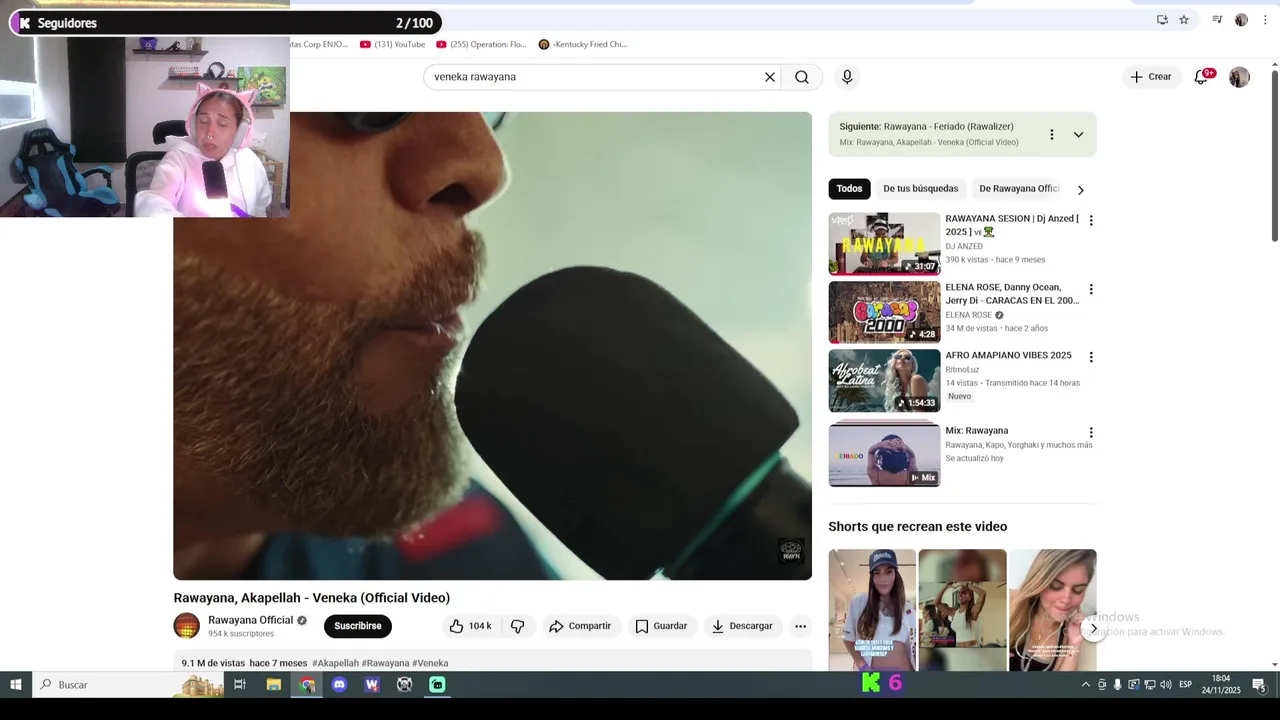This screenshot has width=1280, height=720.
Task: Switch to Chrome in the taskbar
Action: point(307,685)
